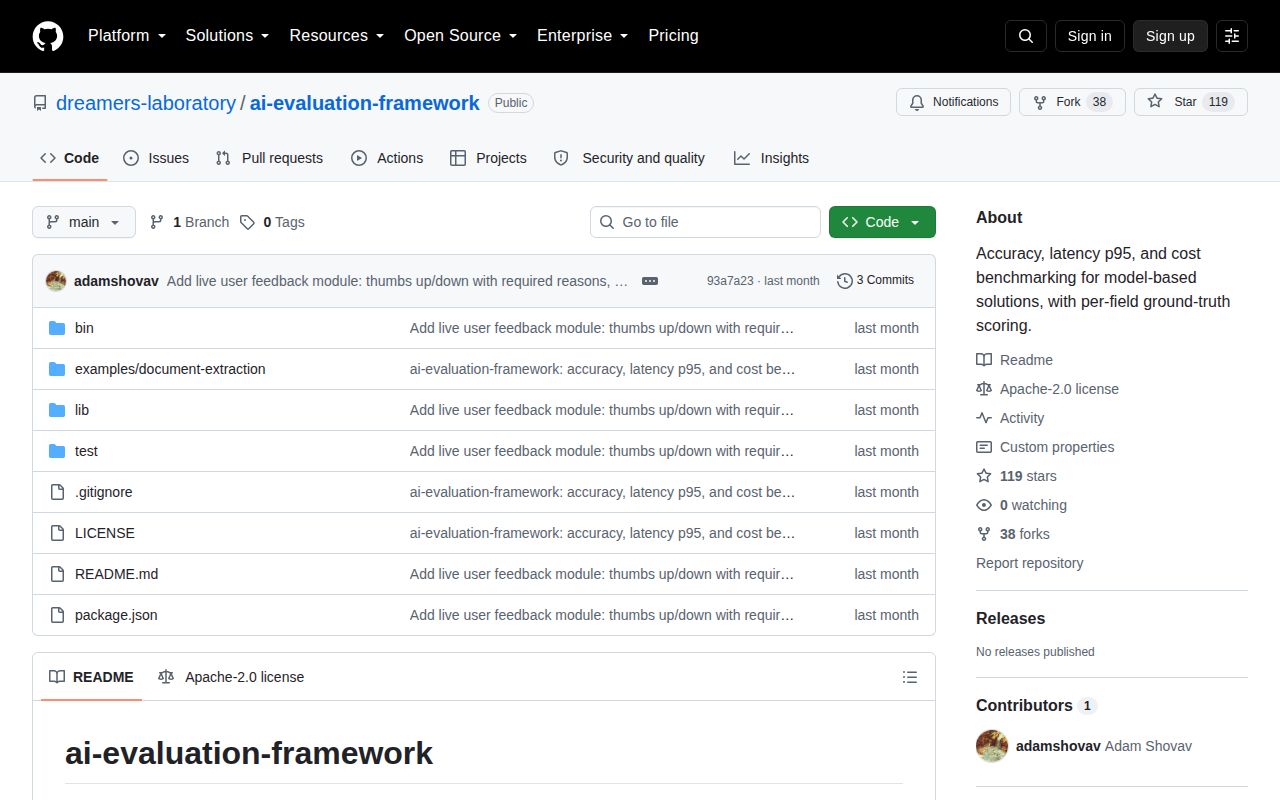This screenshot has height=800, width=1280.
Task: Select the README tab in file viewer
Action: point(91,677)
